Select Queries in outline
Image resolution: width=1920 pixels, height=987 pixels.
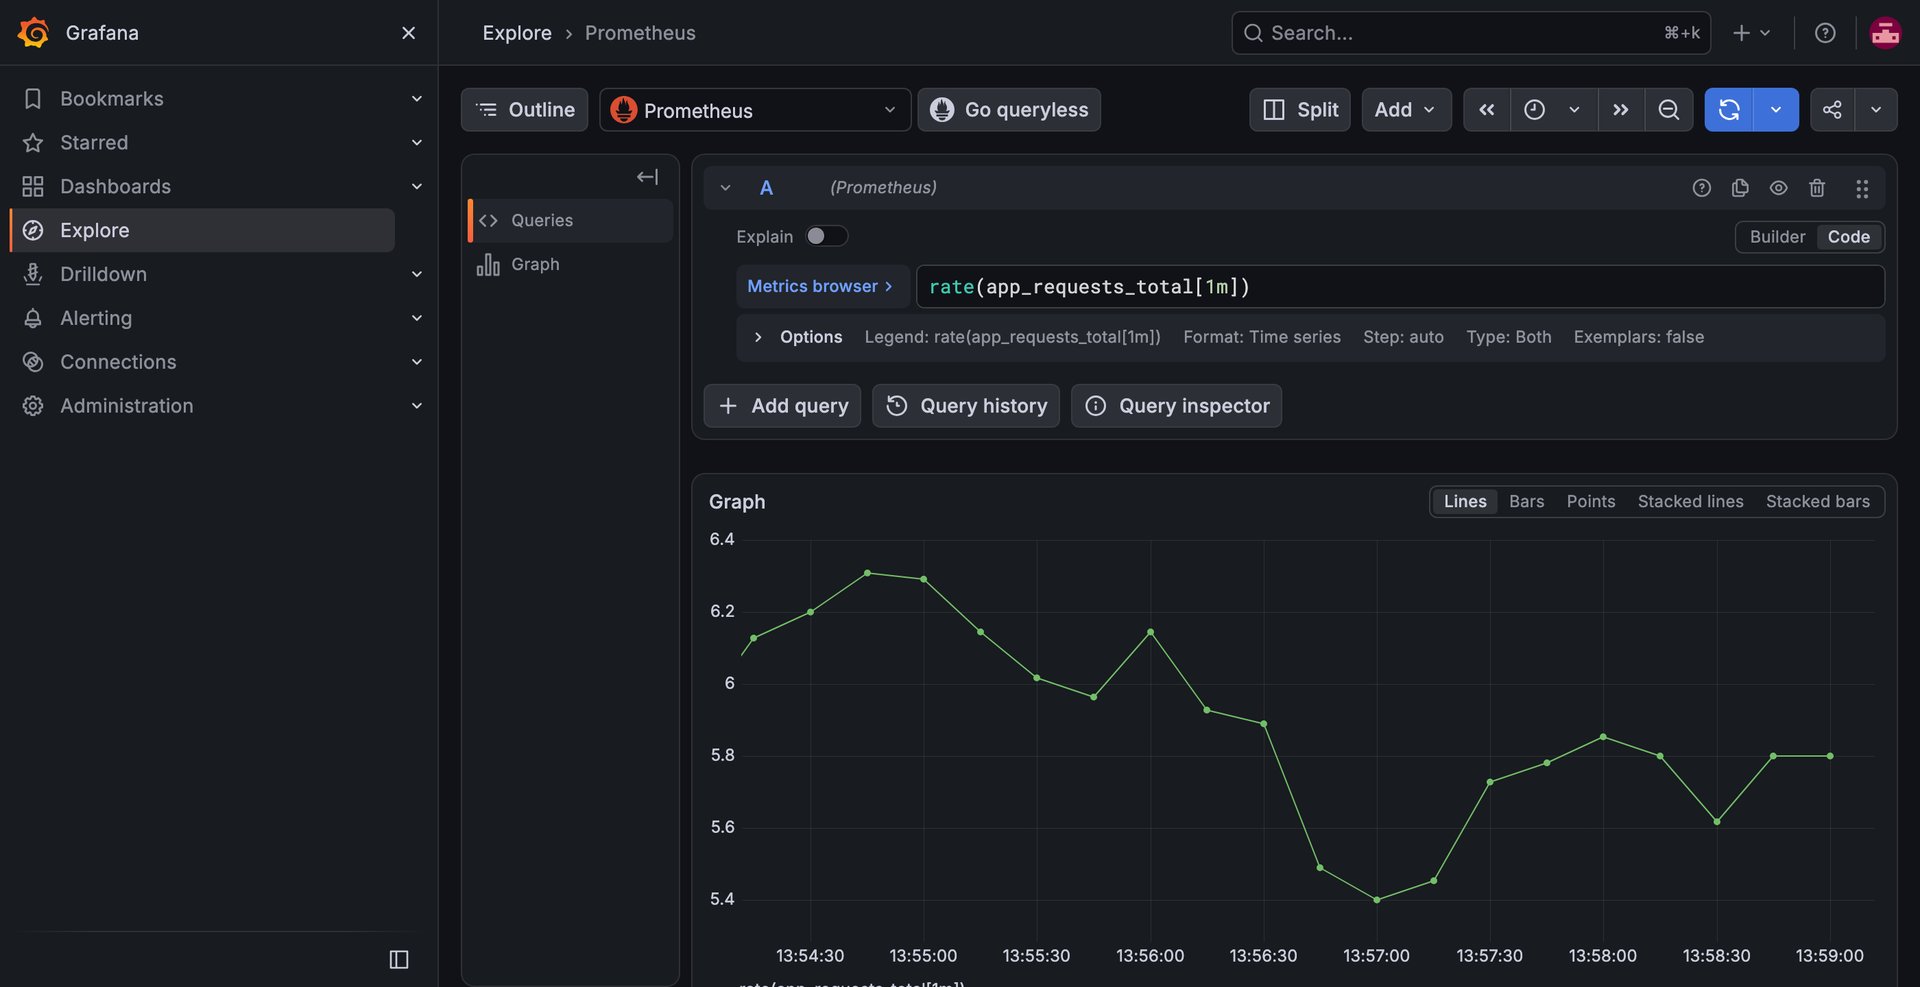(570, 221)
